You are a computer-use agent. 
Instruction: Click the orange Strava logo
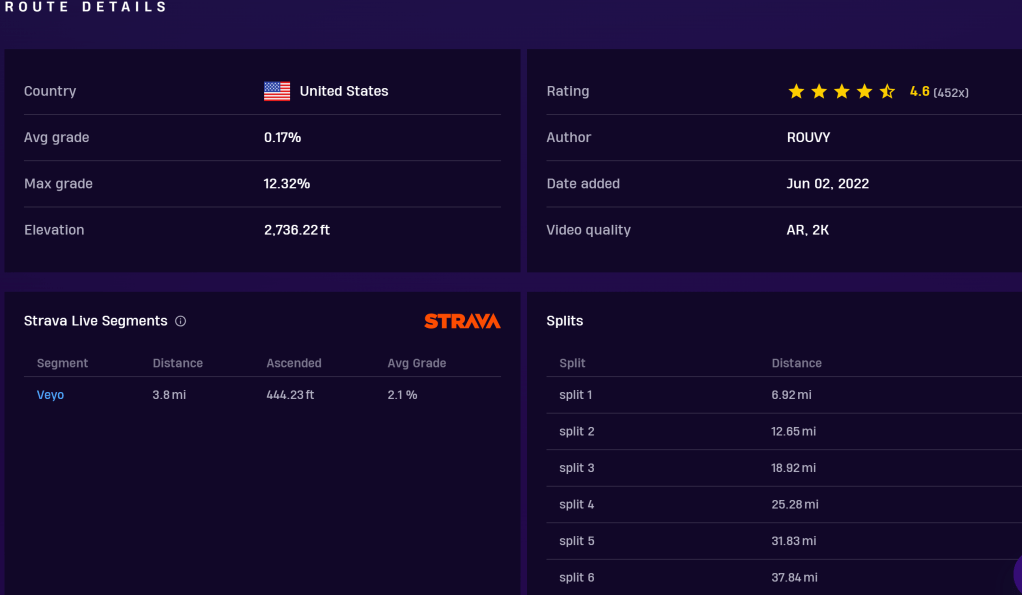462,321
